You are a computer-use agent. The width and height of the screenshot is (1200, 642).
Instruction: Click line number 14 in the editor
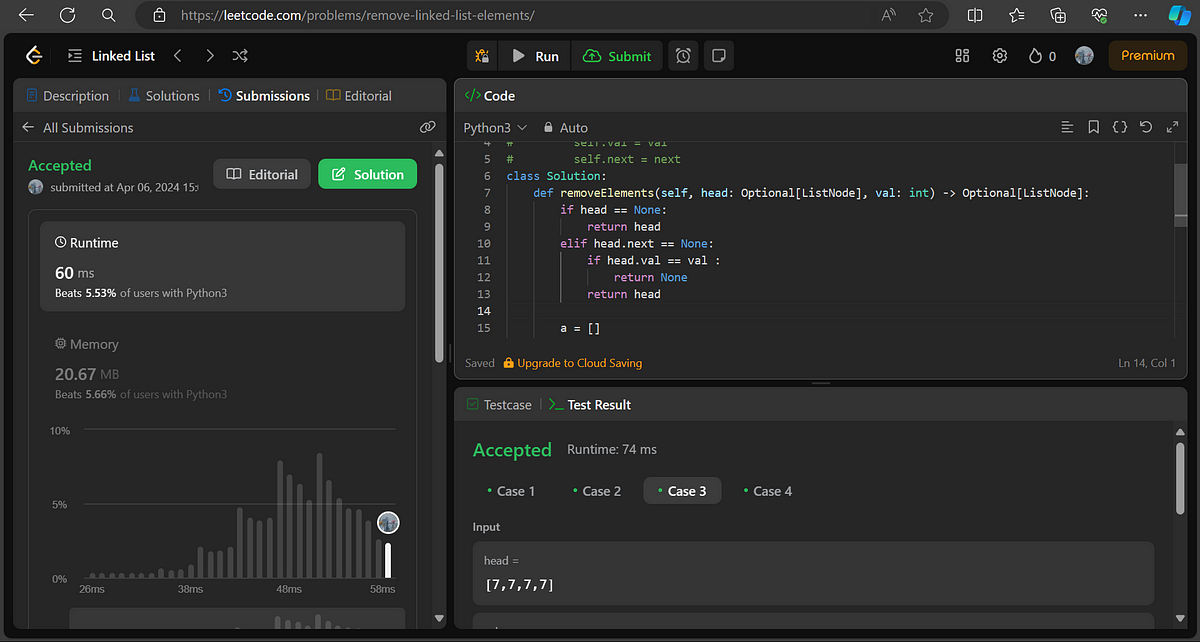click(484, 311)
